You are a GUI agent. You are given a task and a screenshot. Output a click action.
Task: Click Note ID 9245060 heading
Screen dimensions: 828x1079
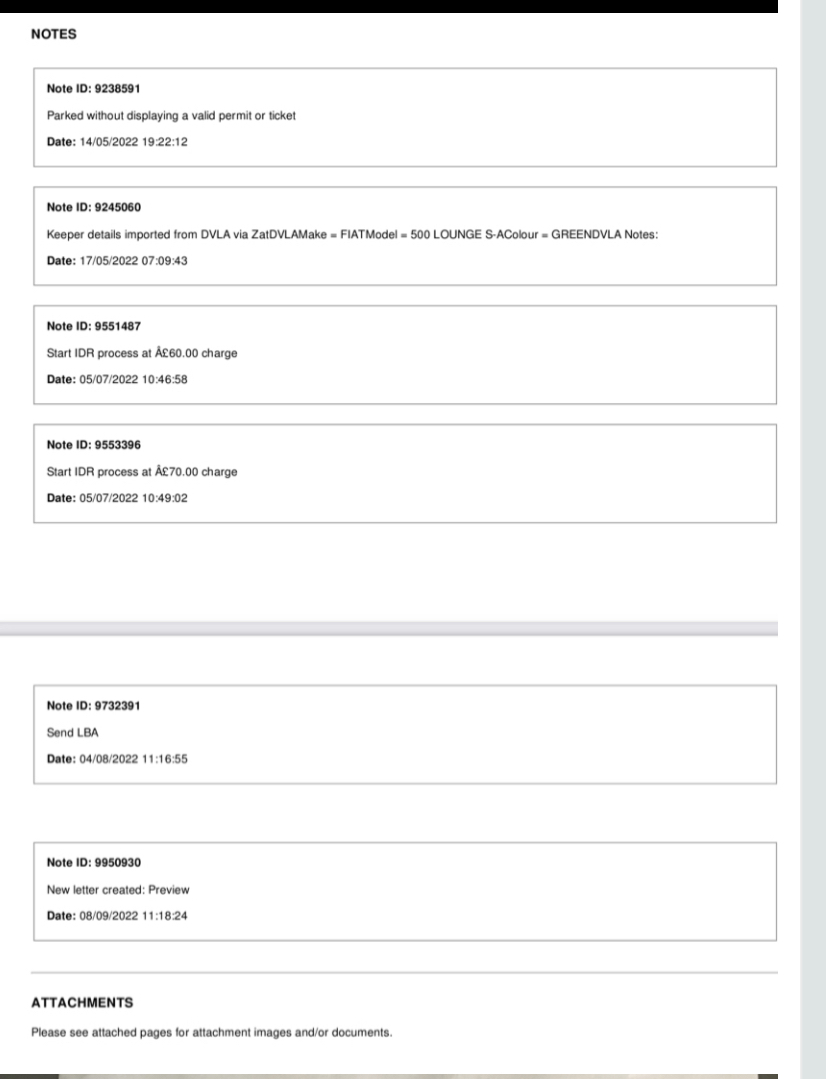(x=94, y=207)
